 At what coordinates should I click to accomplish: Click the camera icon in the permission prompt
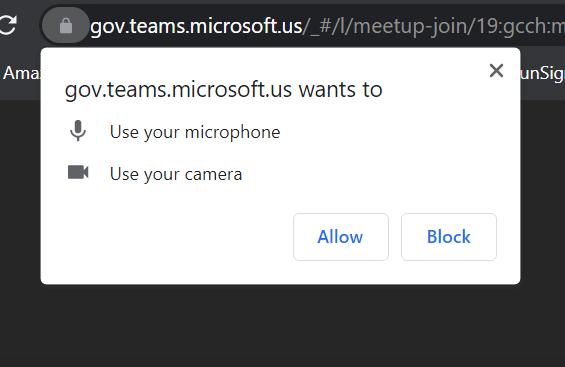point(78,172)
